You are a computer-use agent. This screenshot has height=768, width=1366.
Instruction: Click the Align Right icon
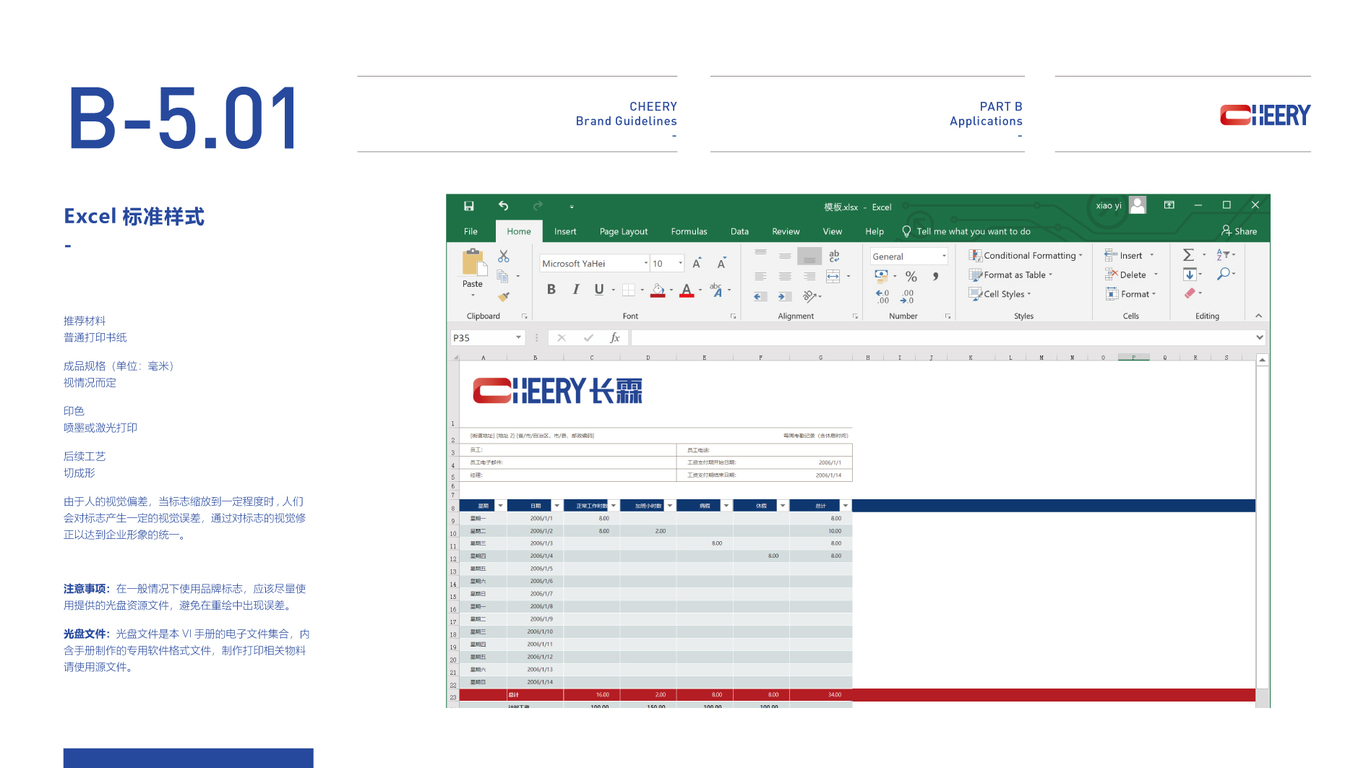click(809, 276)
